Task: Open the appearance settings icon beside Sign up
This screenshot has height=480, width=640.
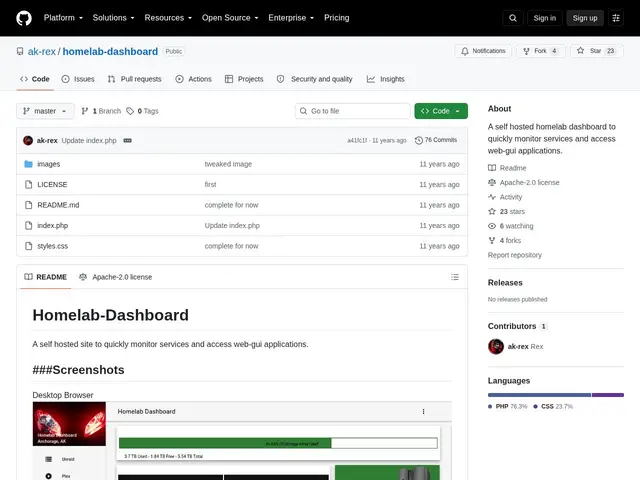Action: (x=616, y=18)
